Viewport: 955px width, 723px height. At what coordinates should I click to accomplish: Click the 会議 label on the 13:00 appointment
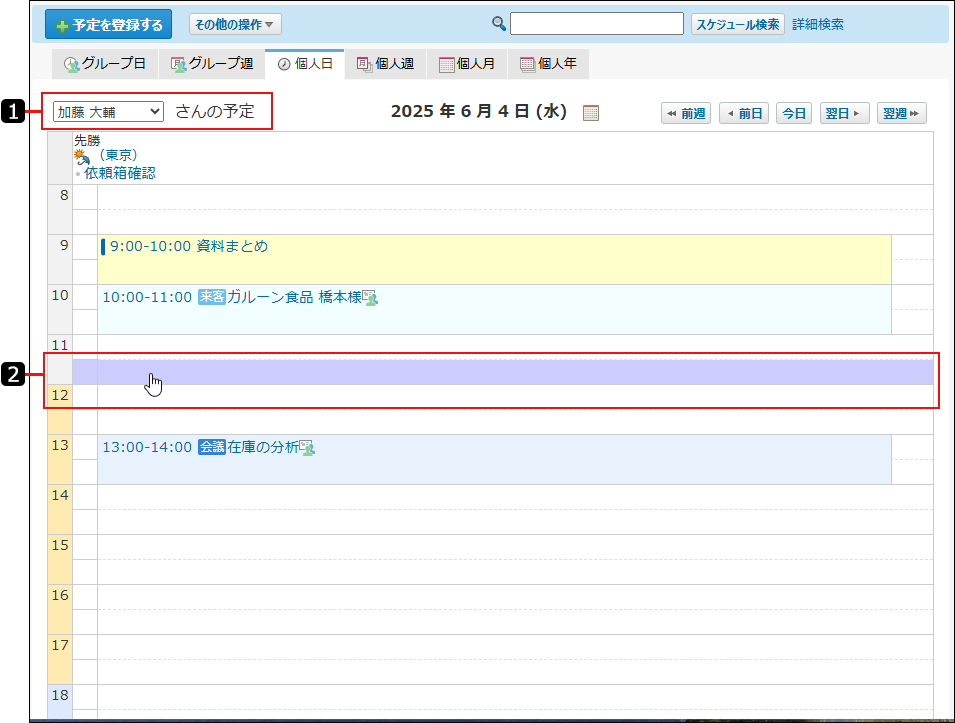point(212,447)
